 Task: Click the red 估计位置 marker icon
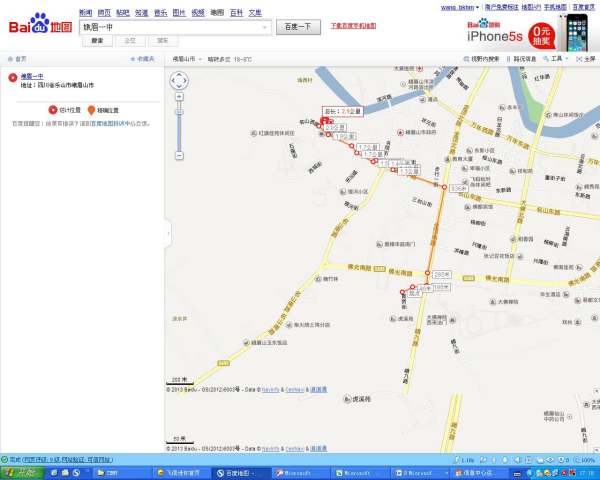(x=52, y=109)
